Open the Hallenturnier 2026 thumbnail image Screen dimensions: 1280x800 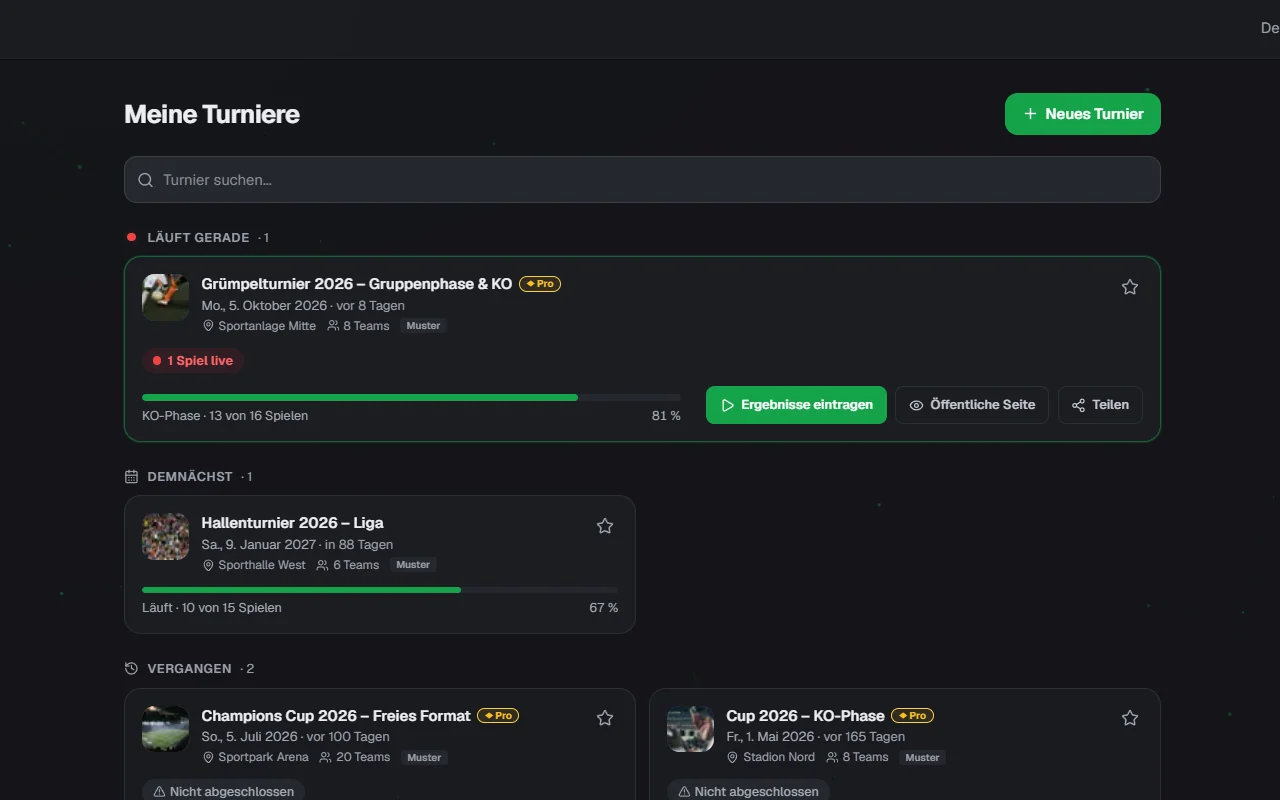pos(166,536)
